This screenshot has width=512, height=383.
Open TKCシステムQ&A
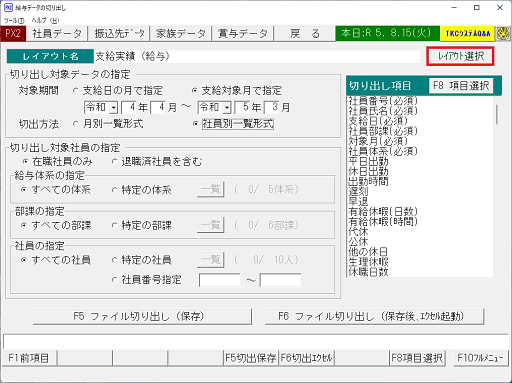[467, 33]
